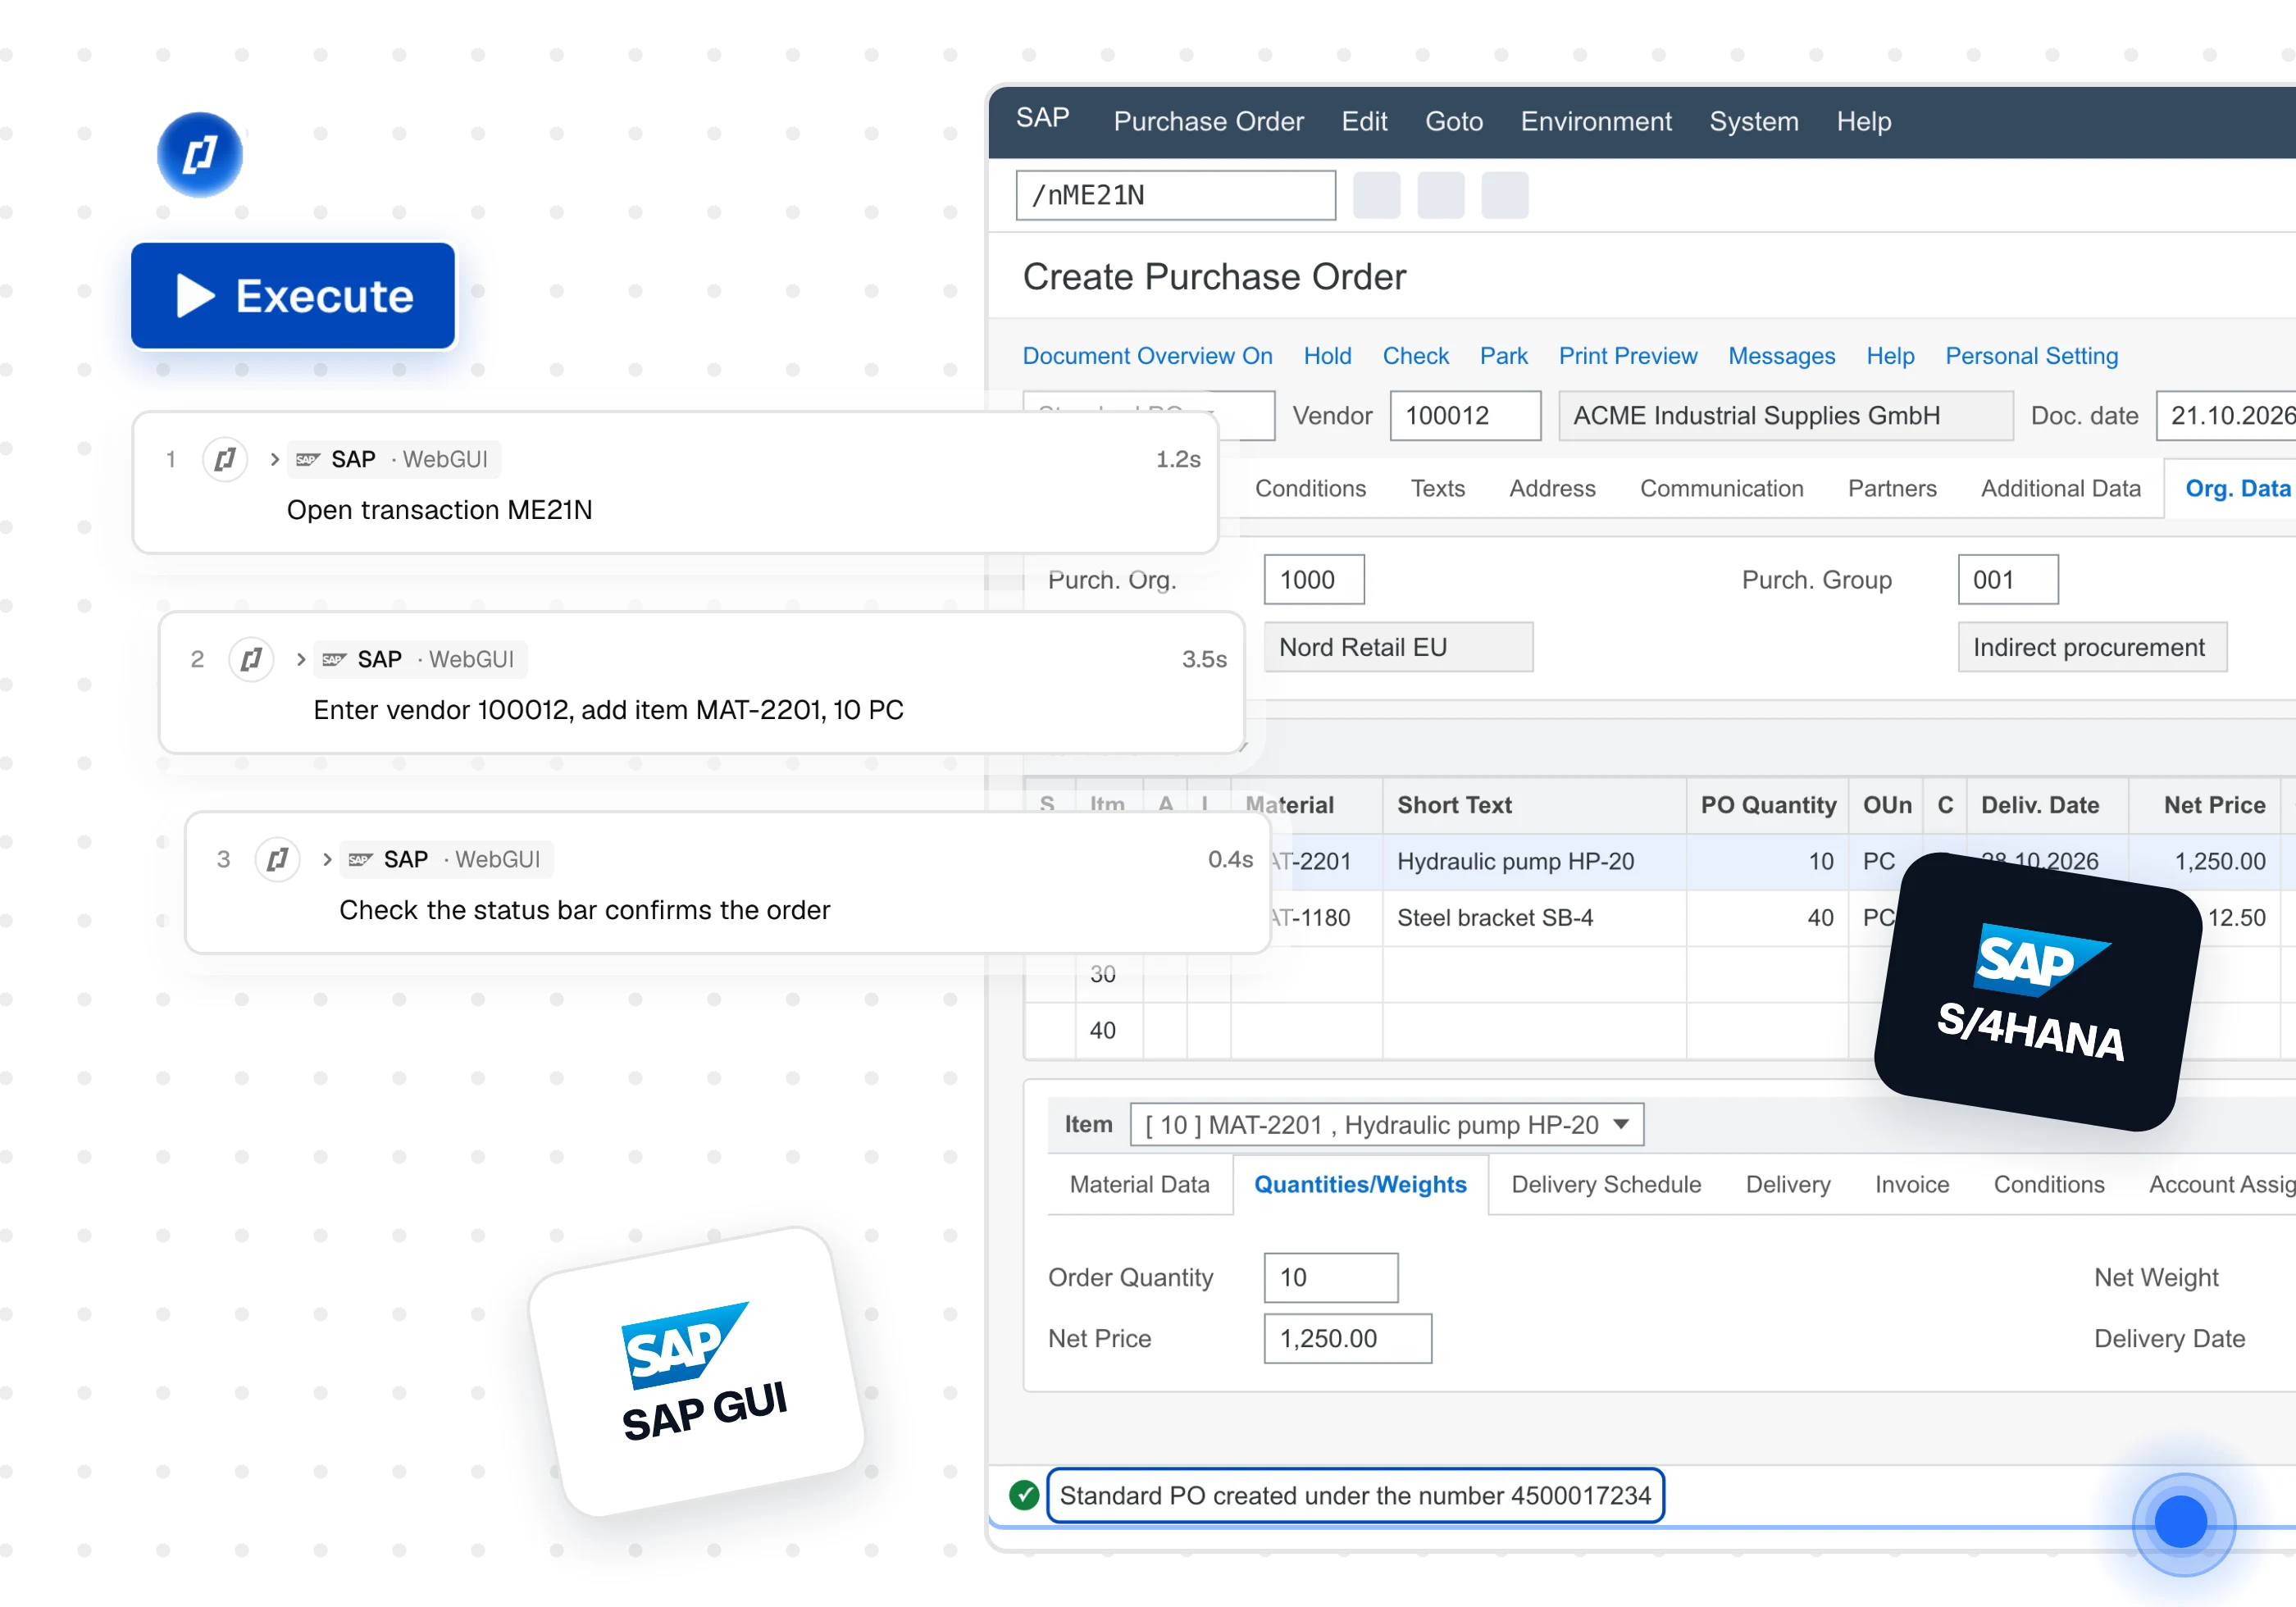Screen dimensions: 2296x1607
Task: Click the Purch. Org. field 1000
Action: point(1314,579)
